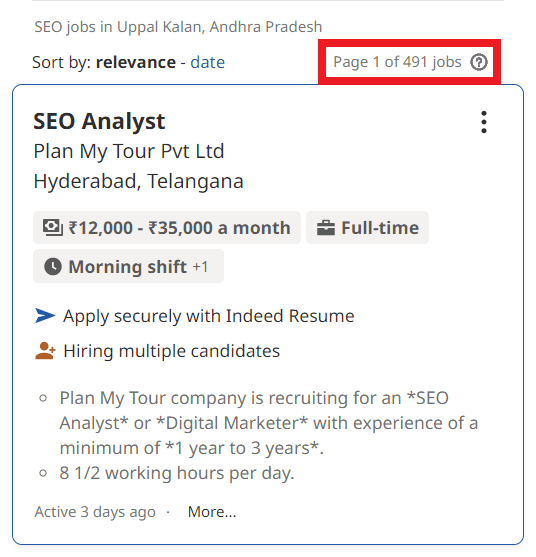Sort job results by date
The image size is (536, 557).
point(207,62)
